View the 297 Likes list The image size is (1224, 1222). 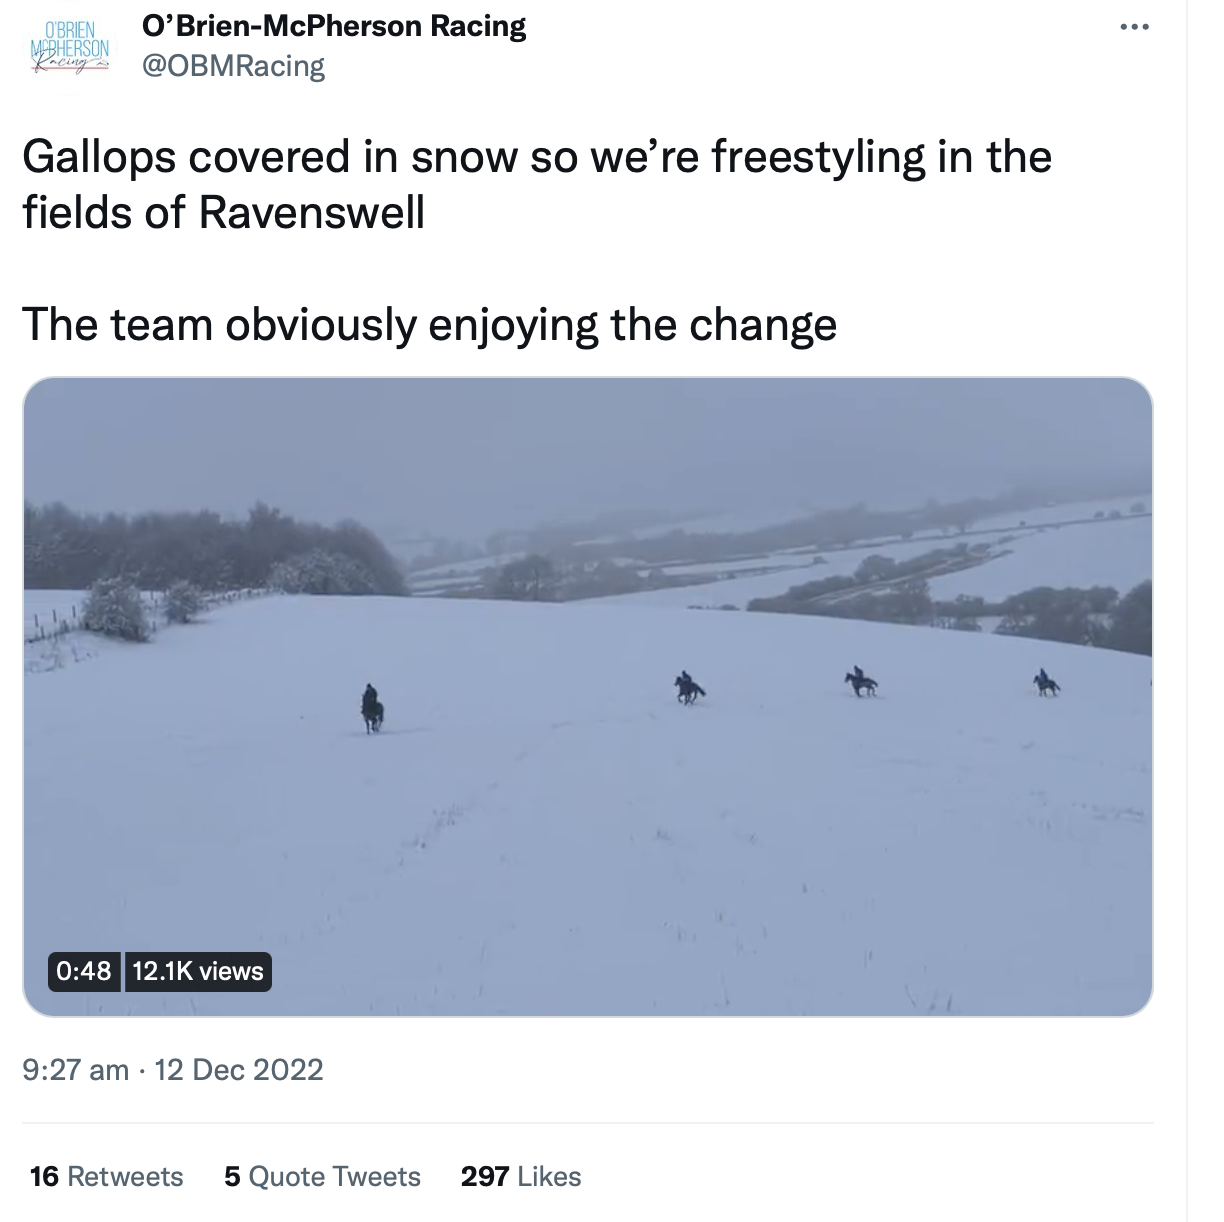(521, 1176)
